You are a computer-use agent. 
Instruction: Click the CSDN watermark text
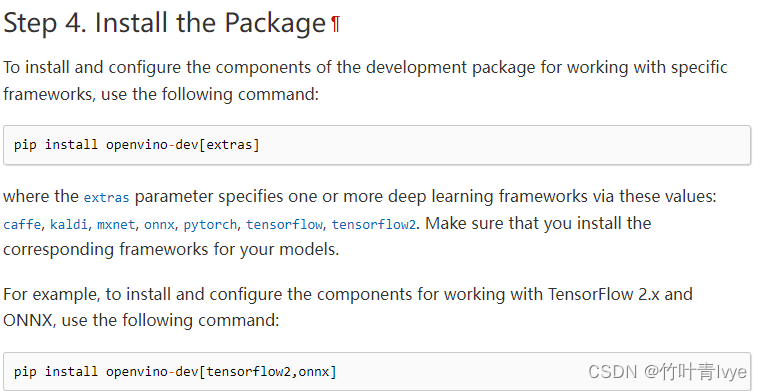[667, 372]
